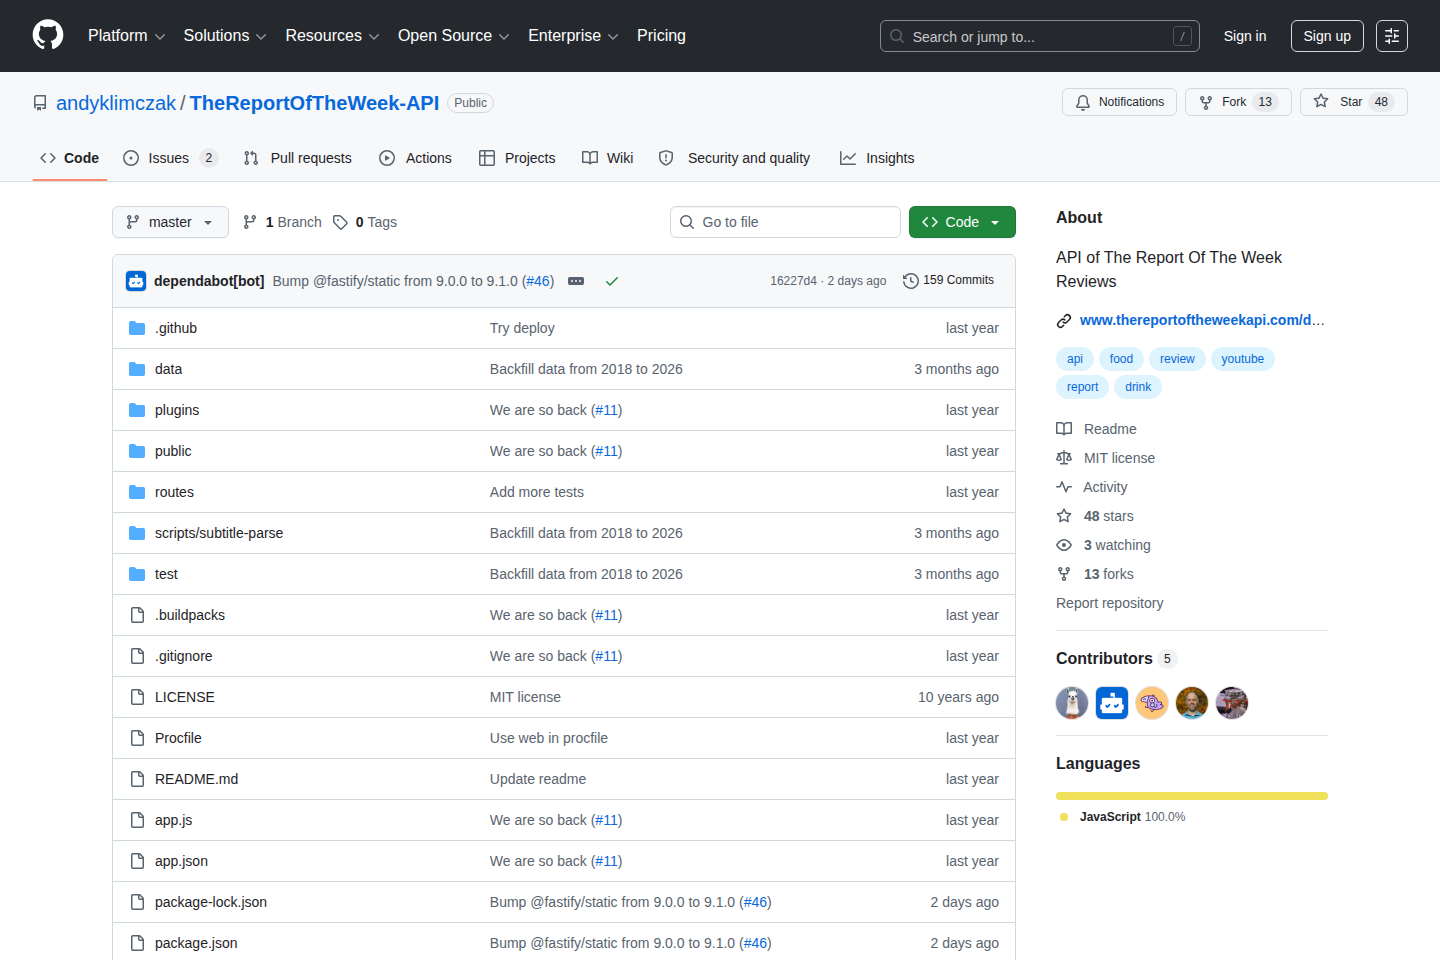Viewport: 1440px width, 960px height.
Task: Switch to the Issues tab
Action: pos(168,157)
